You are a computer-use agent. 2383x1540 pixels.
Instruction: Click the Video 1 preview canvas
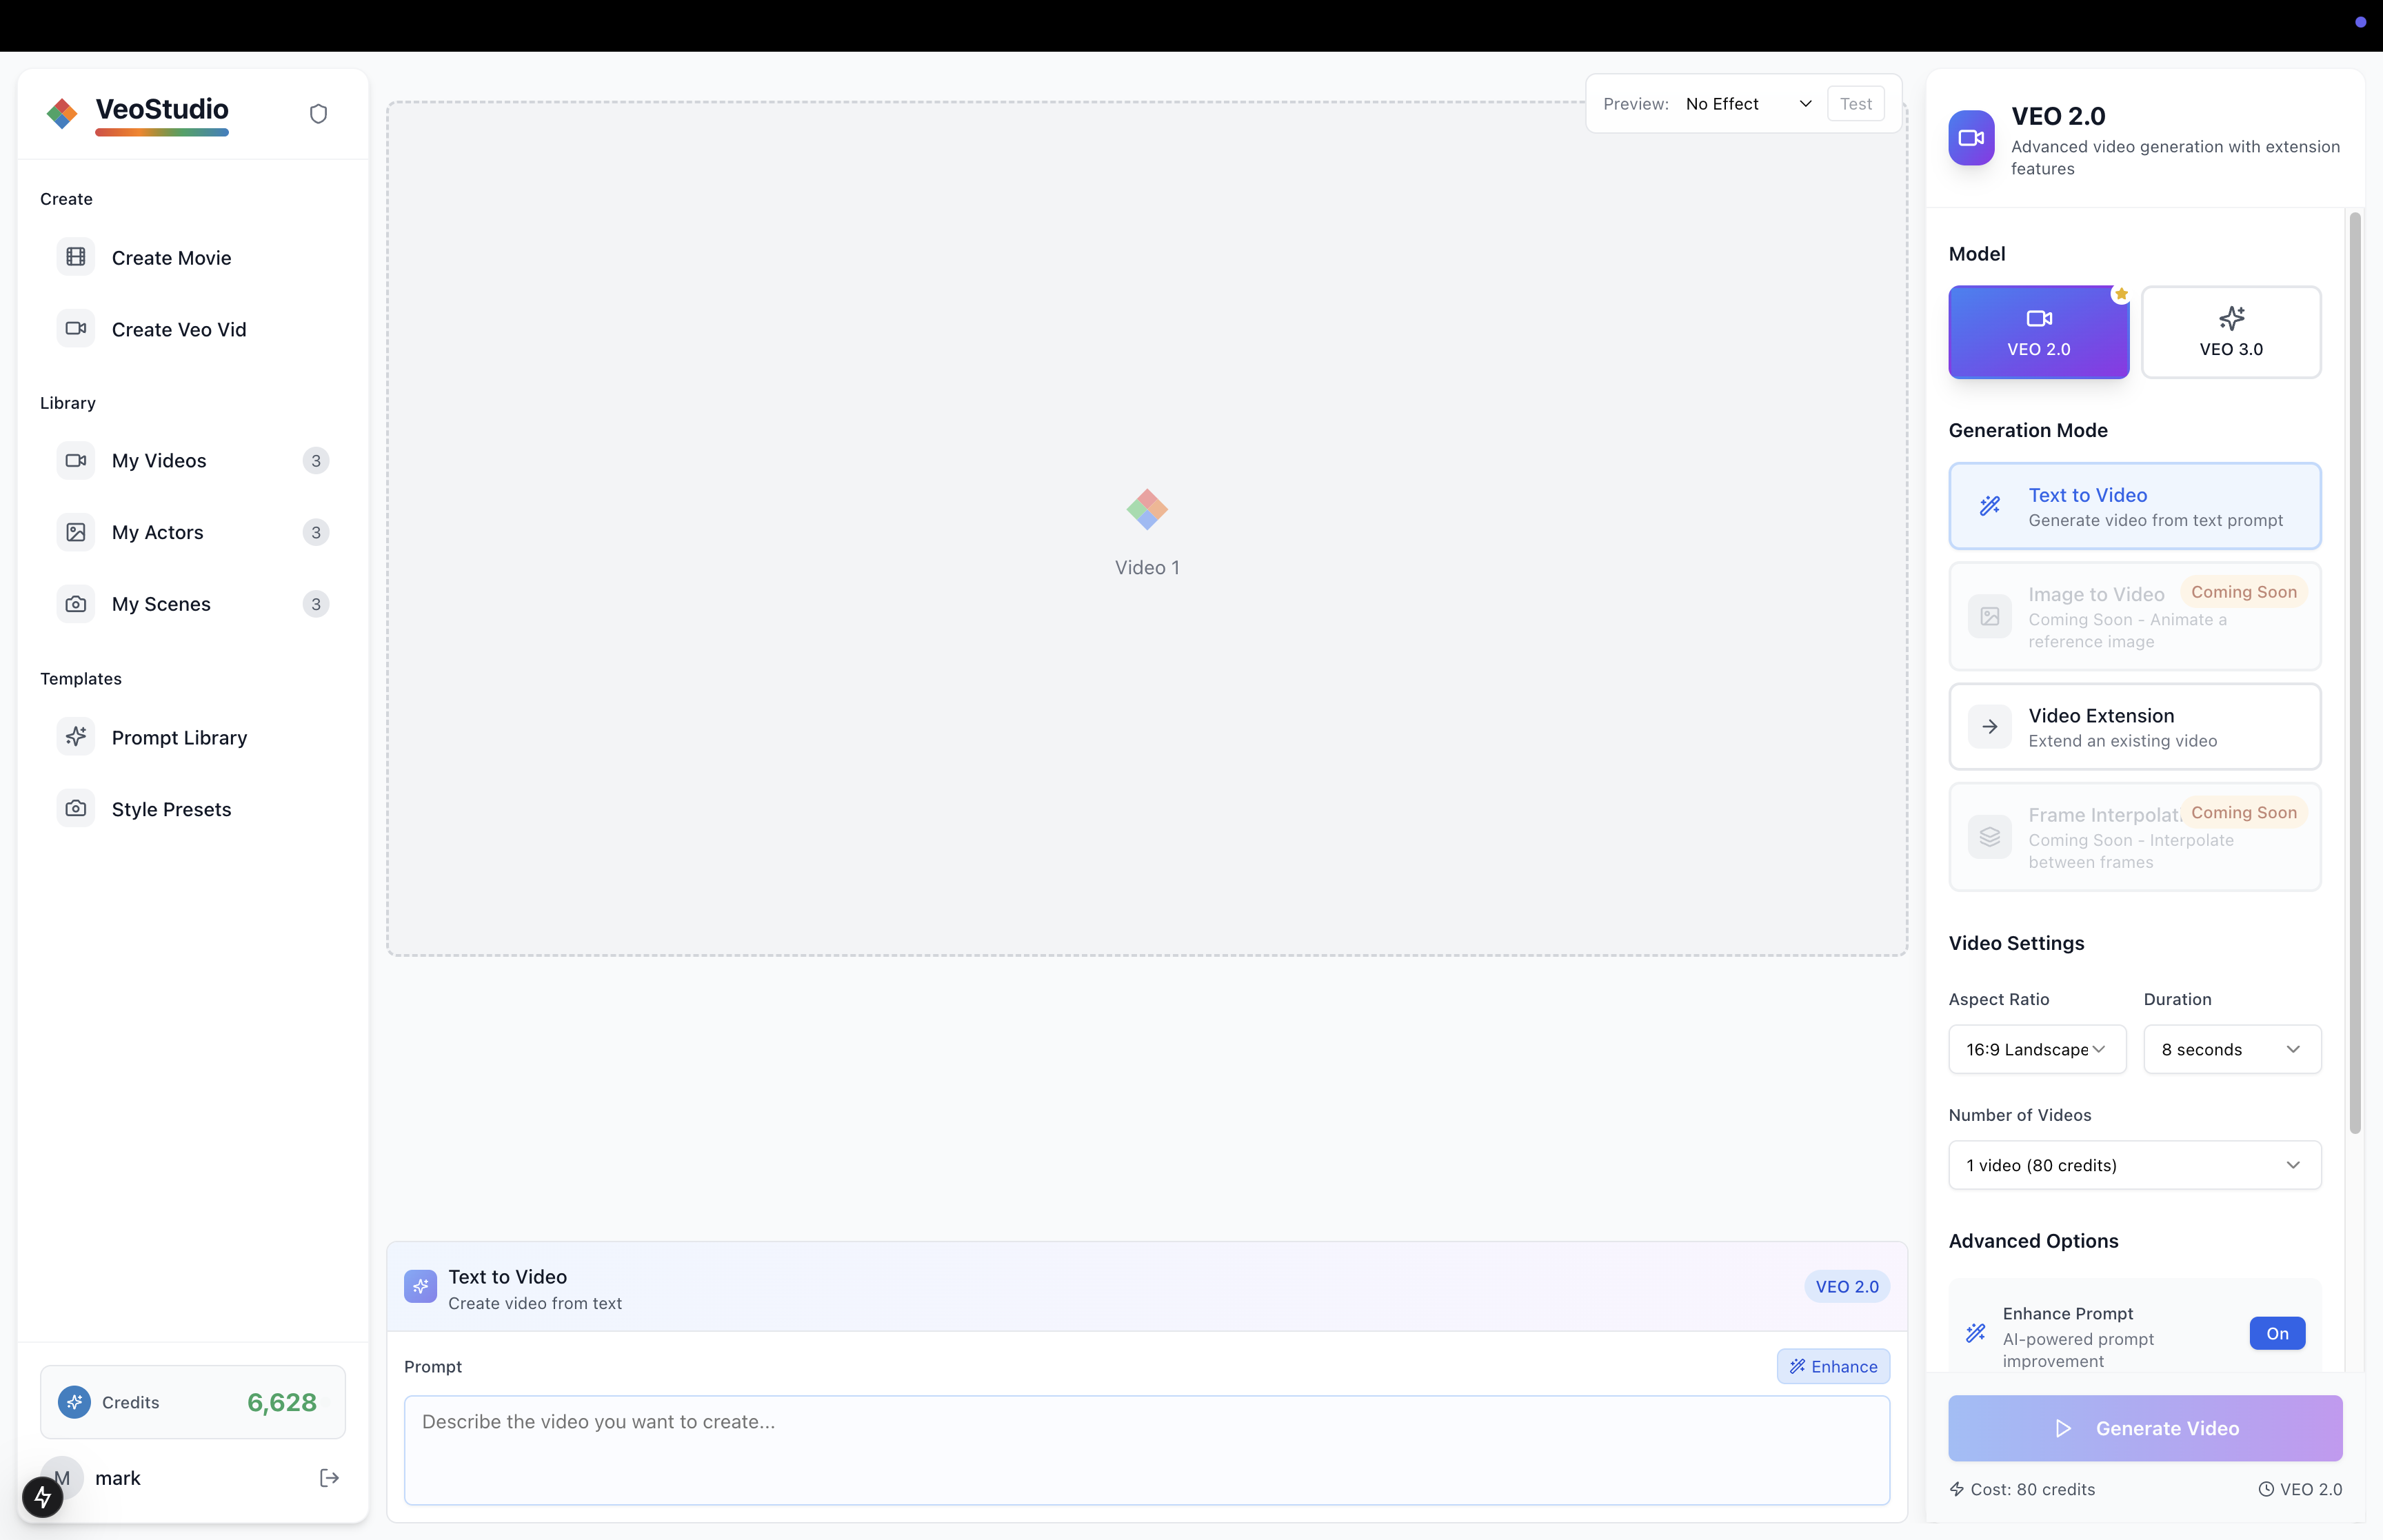tap(1146, 528)
